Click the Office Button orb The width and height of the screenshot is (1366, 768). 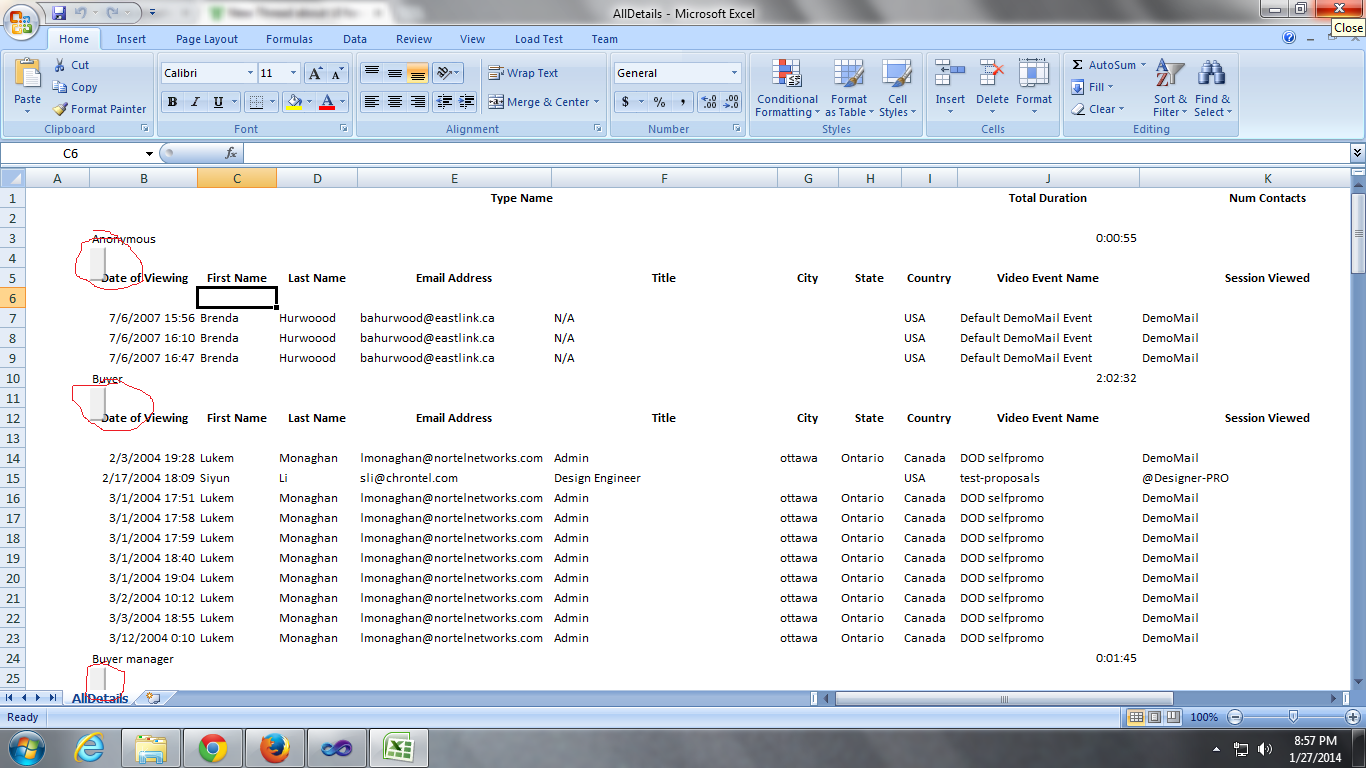[21, 22]
